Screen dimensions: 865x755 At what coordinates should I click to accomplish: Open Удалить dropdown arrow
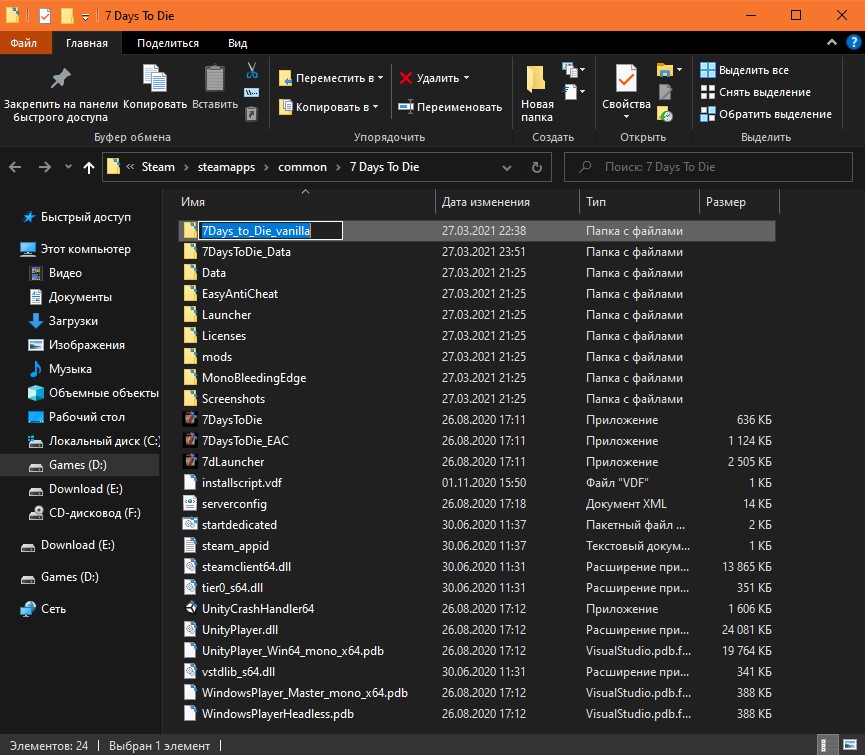[467, 78]
